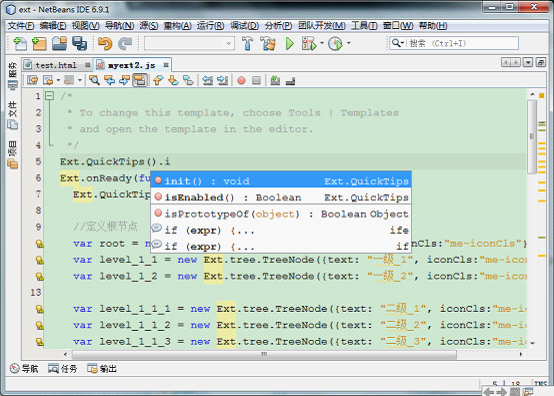Click Find Next Occurrence icon

point(124,81)
